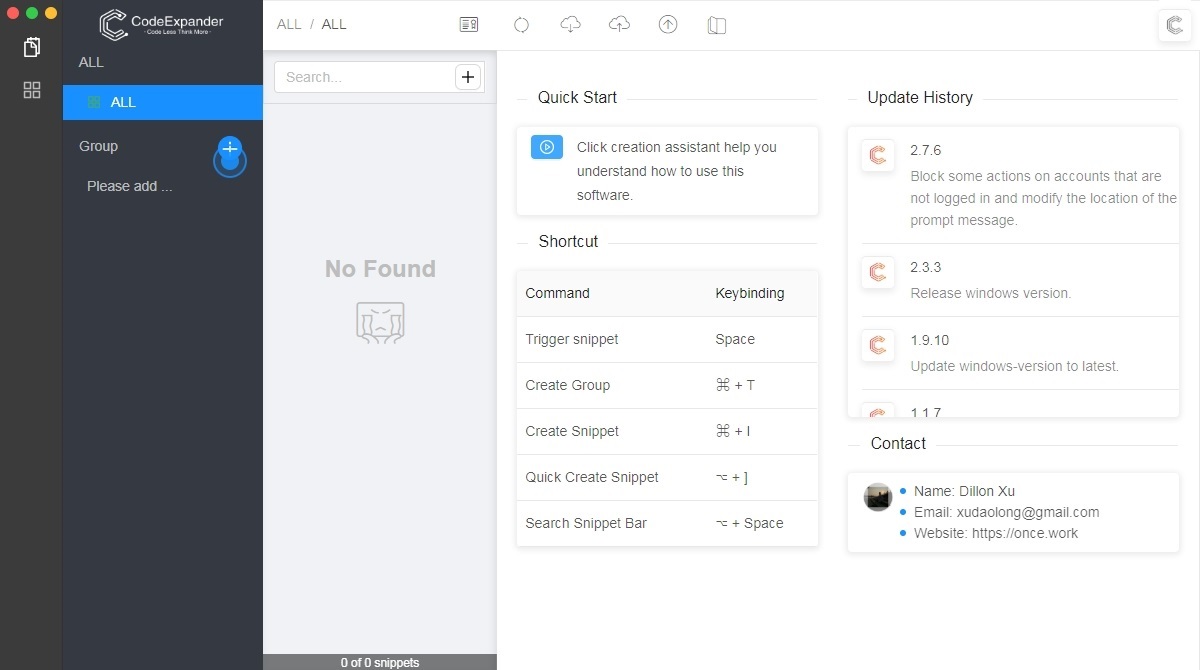Screen dimensions: 1200x670
Task: Click the blue play icon in Quick Start
Action: tap(547, 147)
